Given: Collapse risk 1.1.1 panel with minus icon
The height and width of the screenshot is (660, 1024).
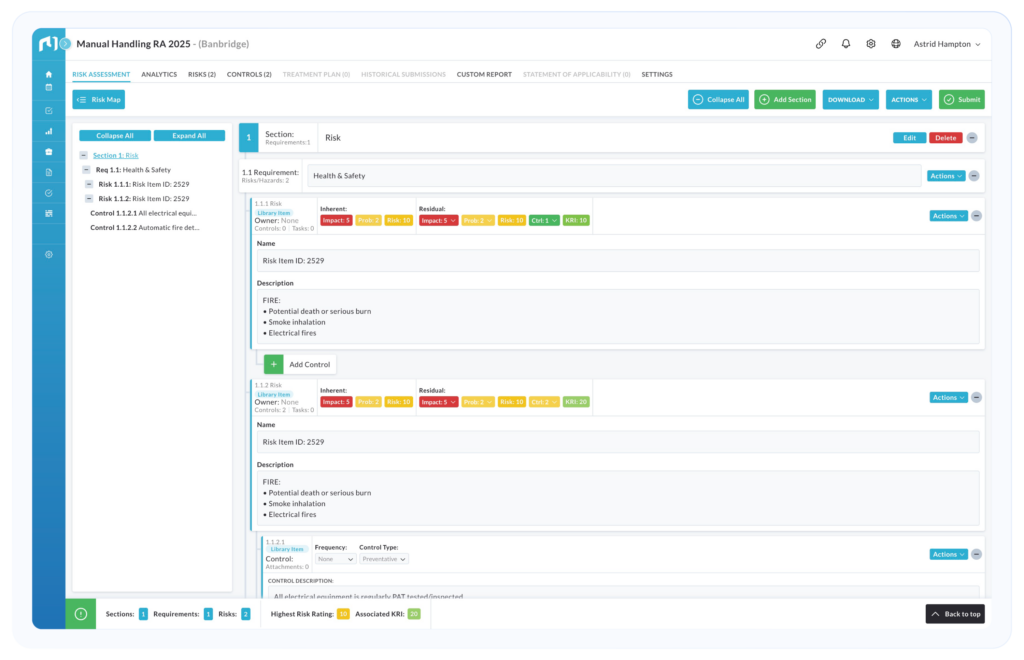Looking at the screenshot, I should (x=976, y=216).
